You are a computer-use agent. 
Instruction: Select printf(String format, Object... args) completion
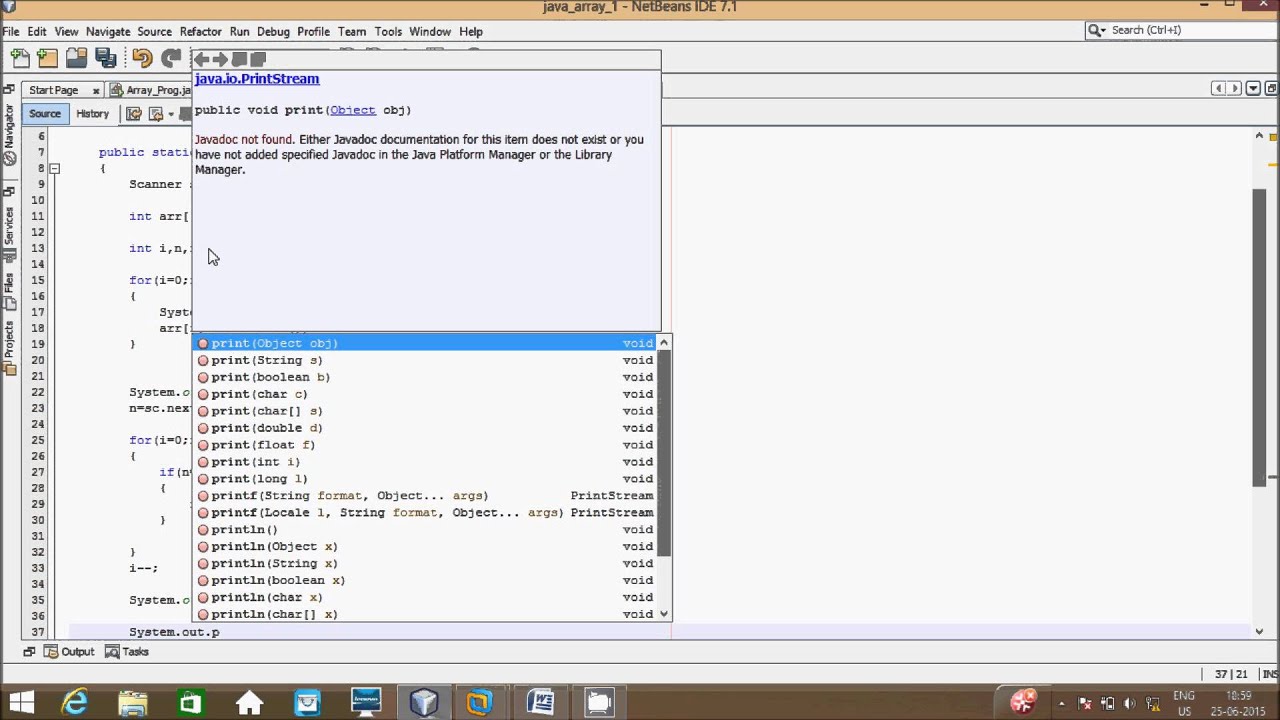click(425, 496)
